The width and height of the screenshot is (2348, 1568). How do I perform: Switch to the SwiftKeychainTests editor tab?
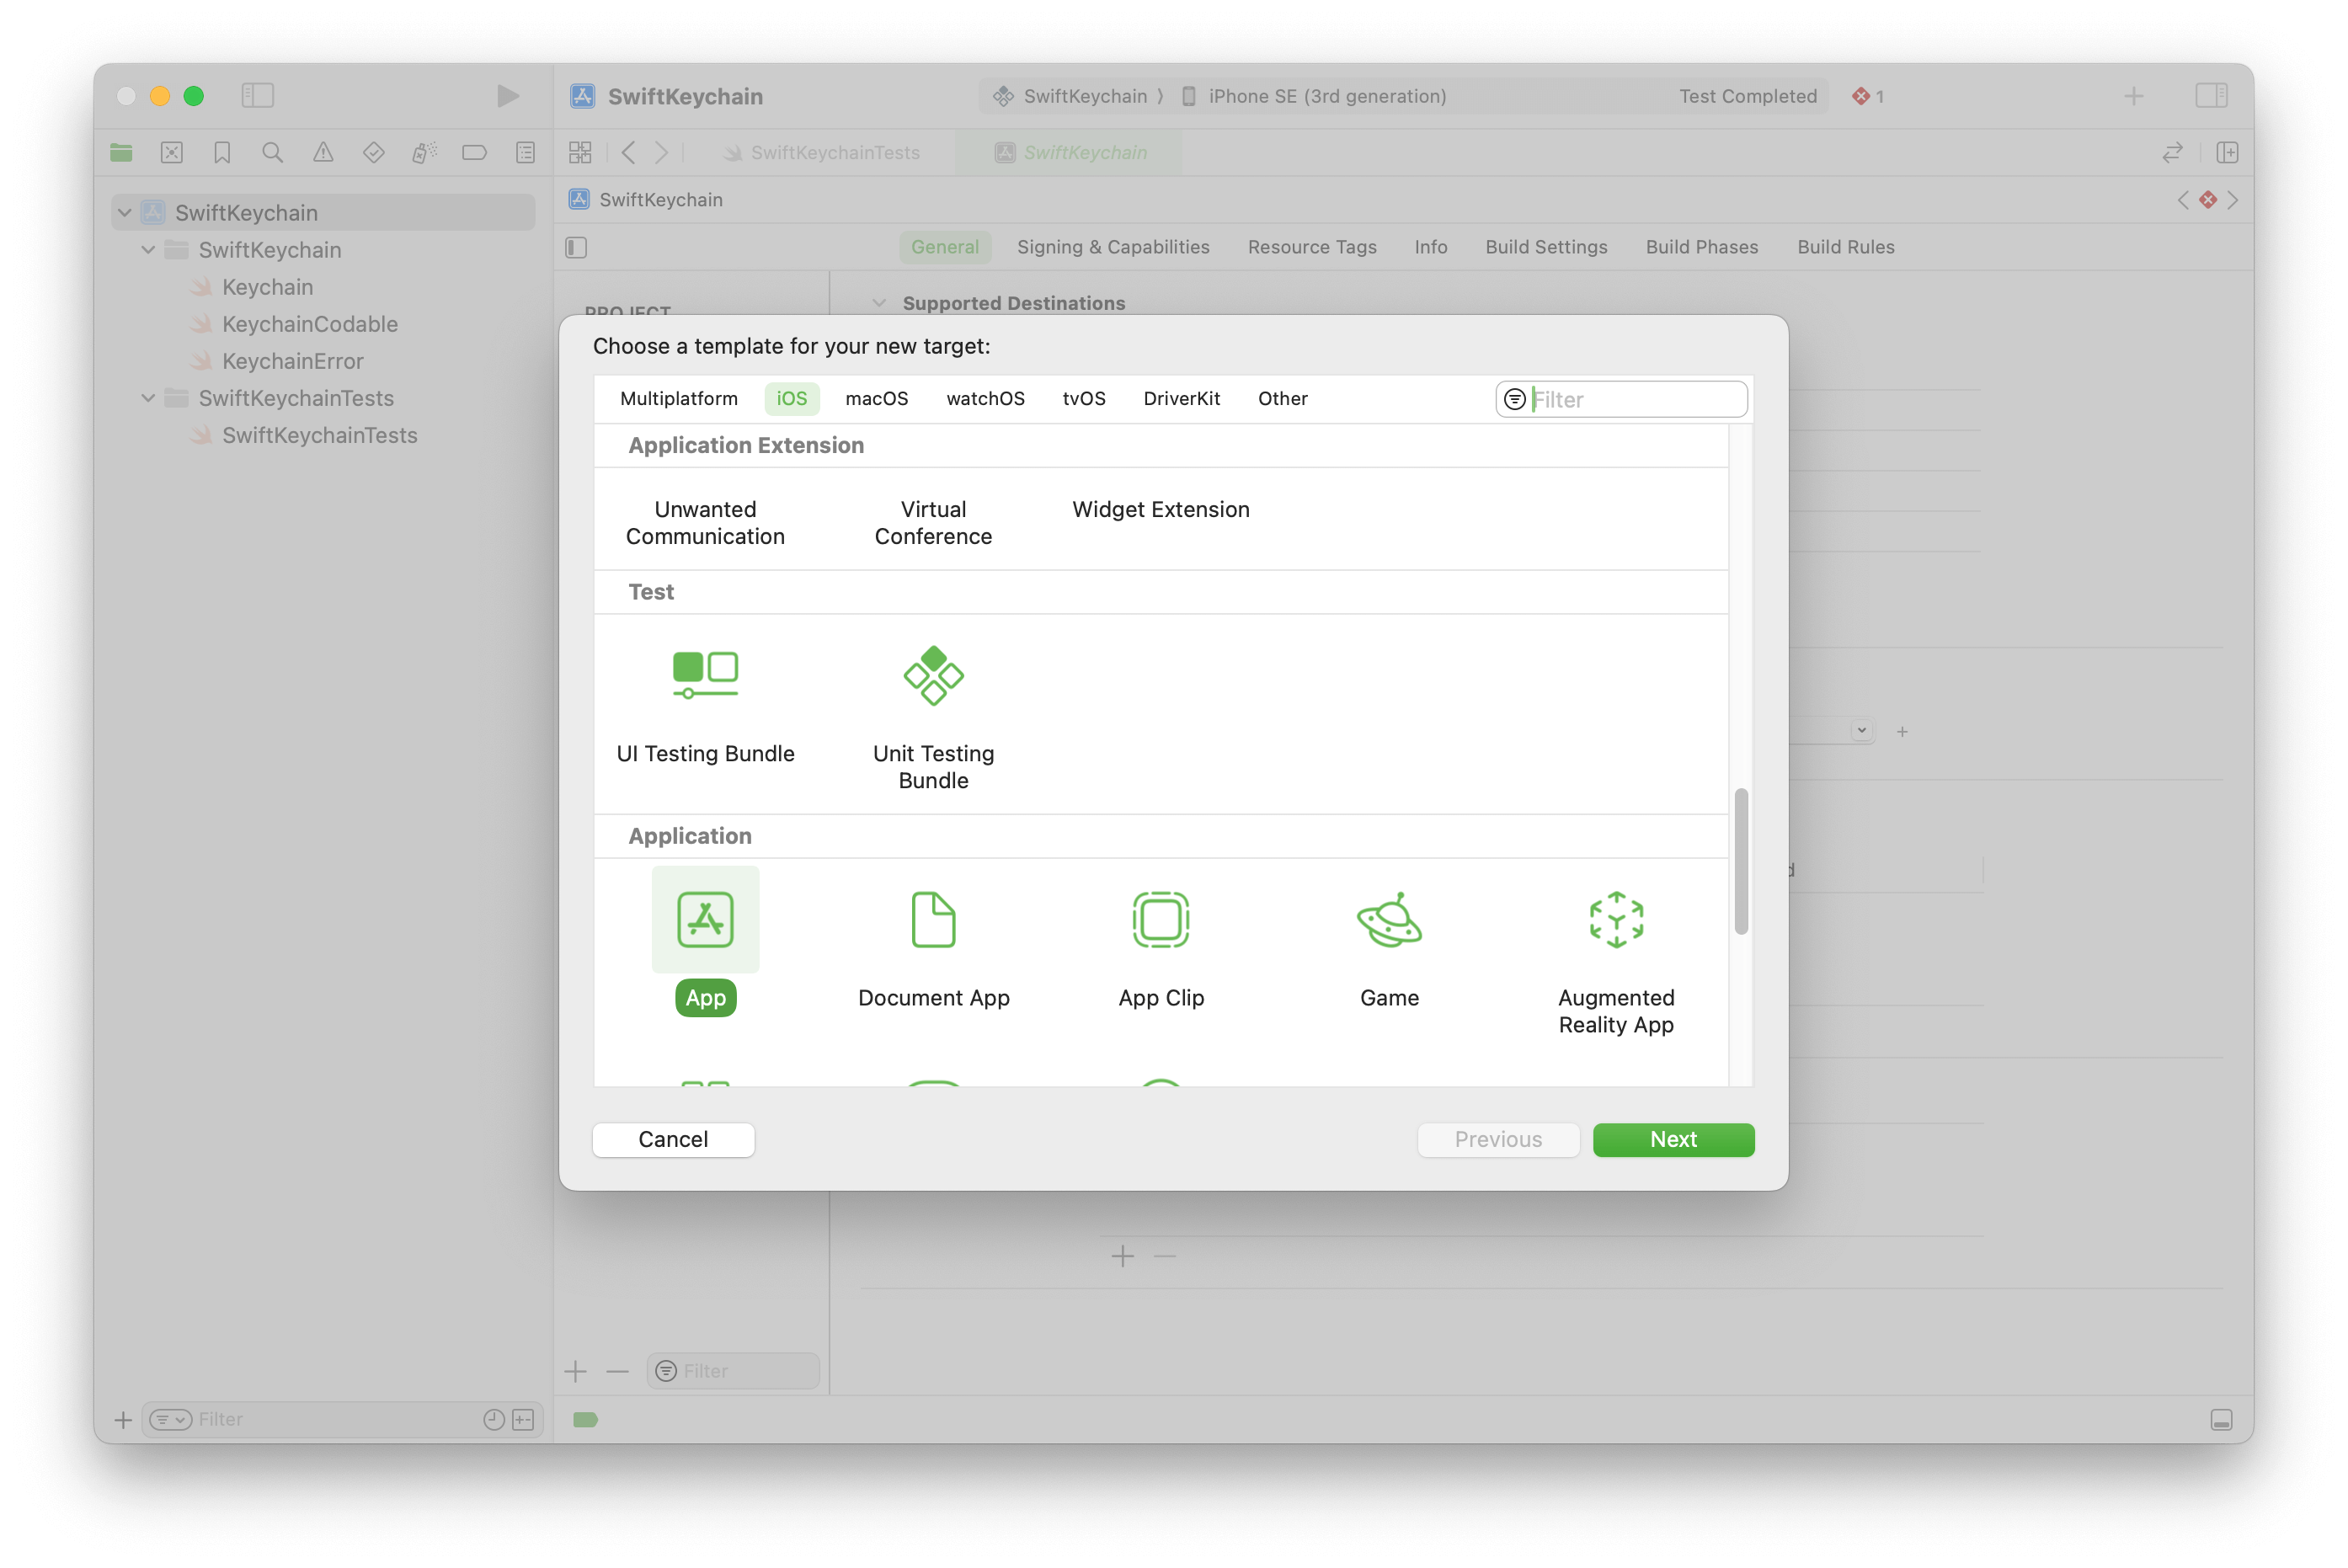click(x=822, y=152)
